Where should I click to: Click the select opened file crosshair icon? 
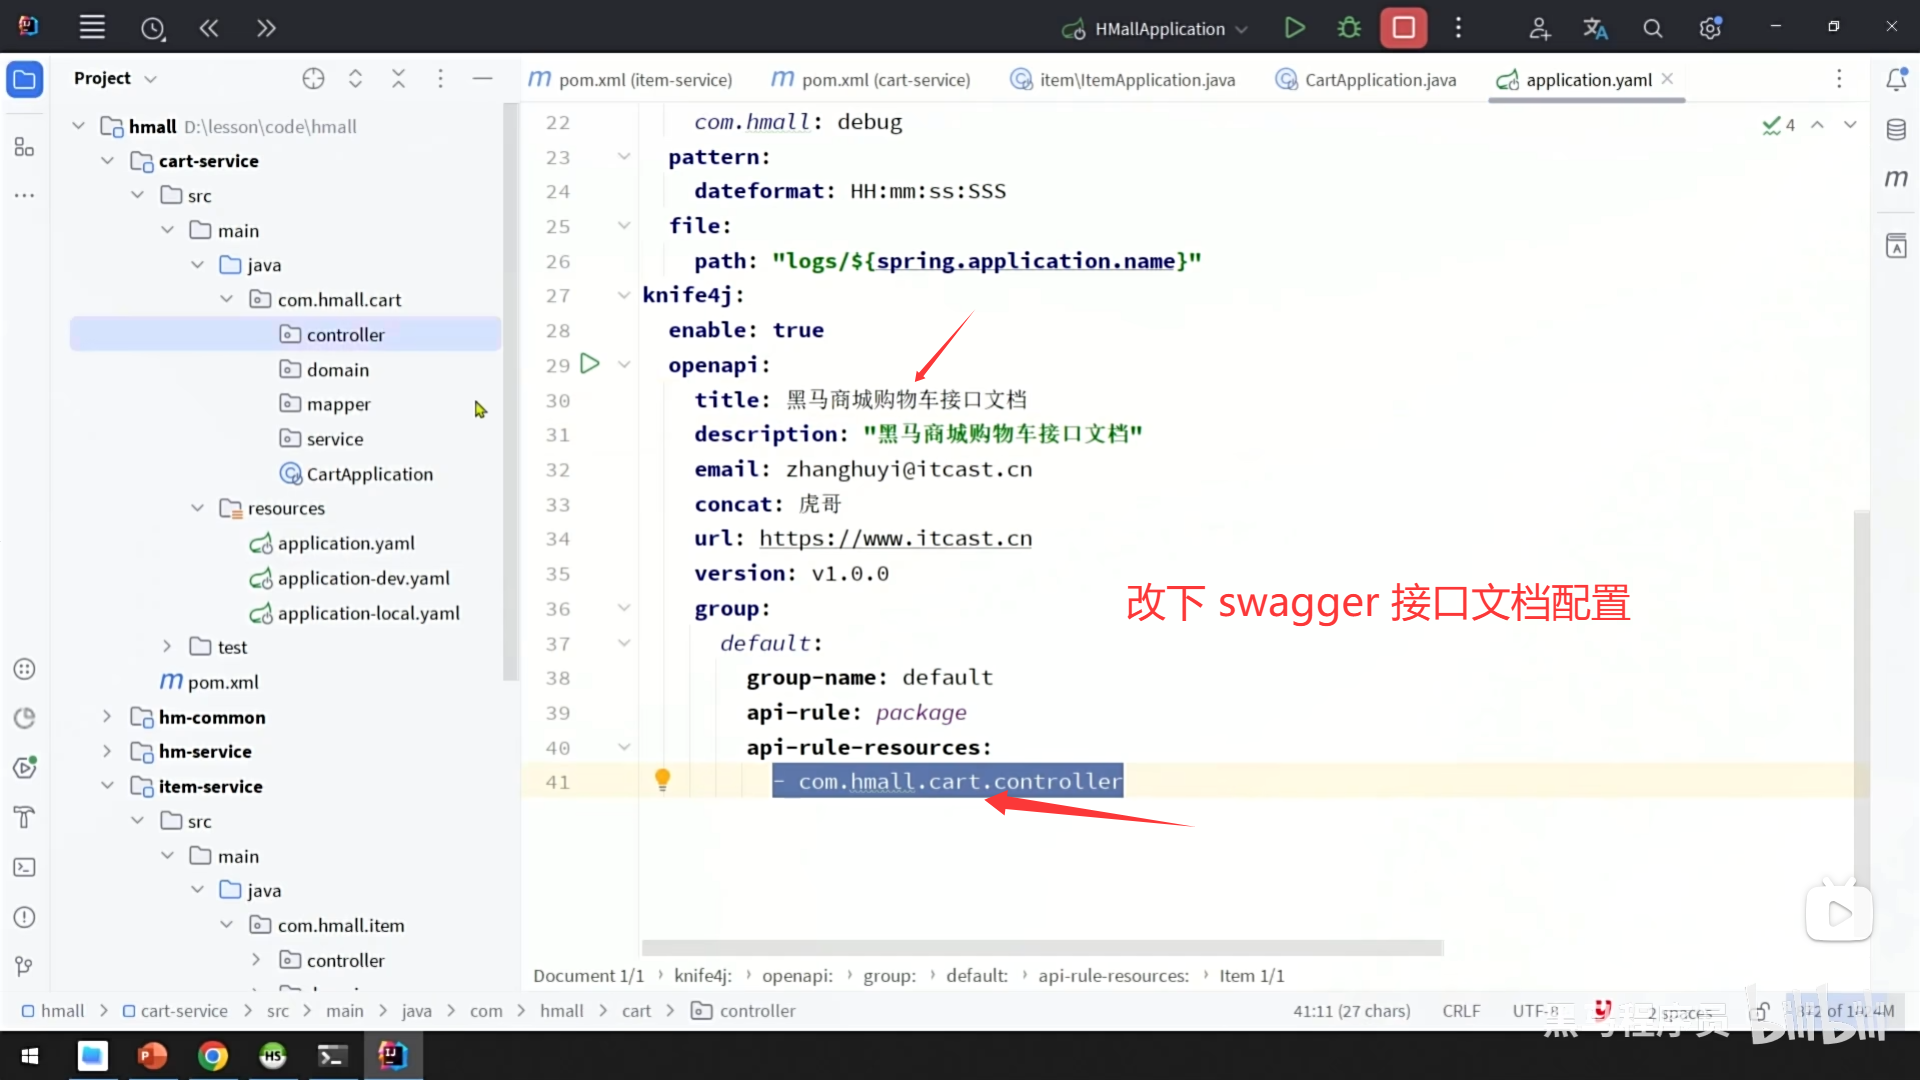[x=313, y=79]
